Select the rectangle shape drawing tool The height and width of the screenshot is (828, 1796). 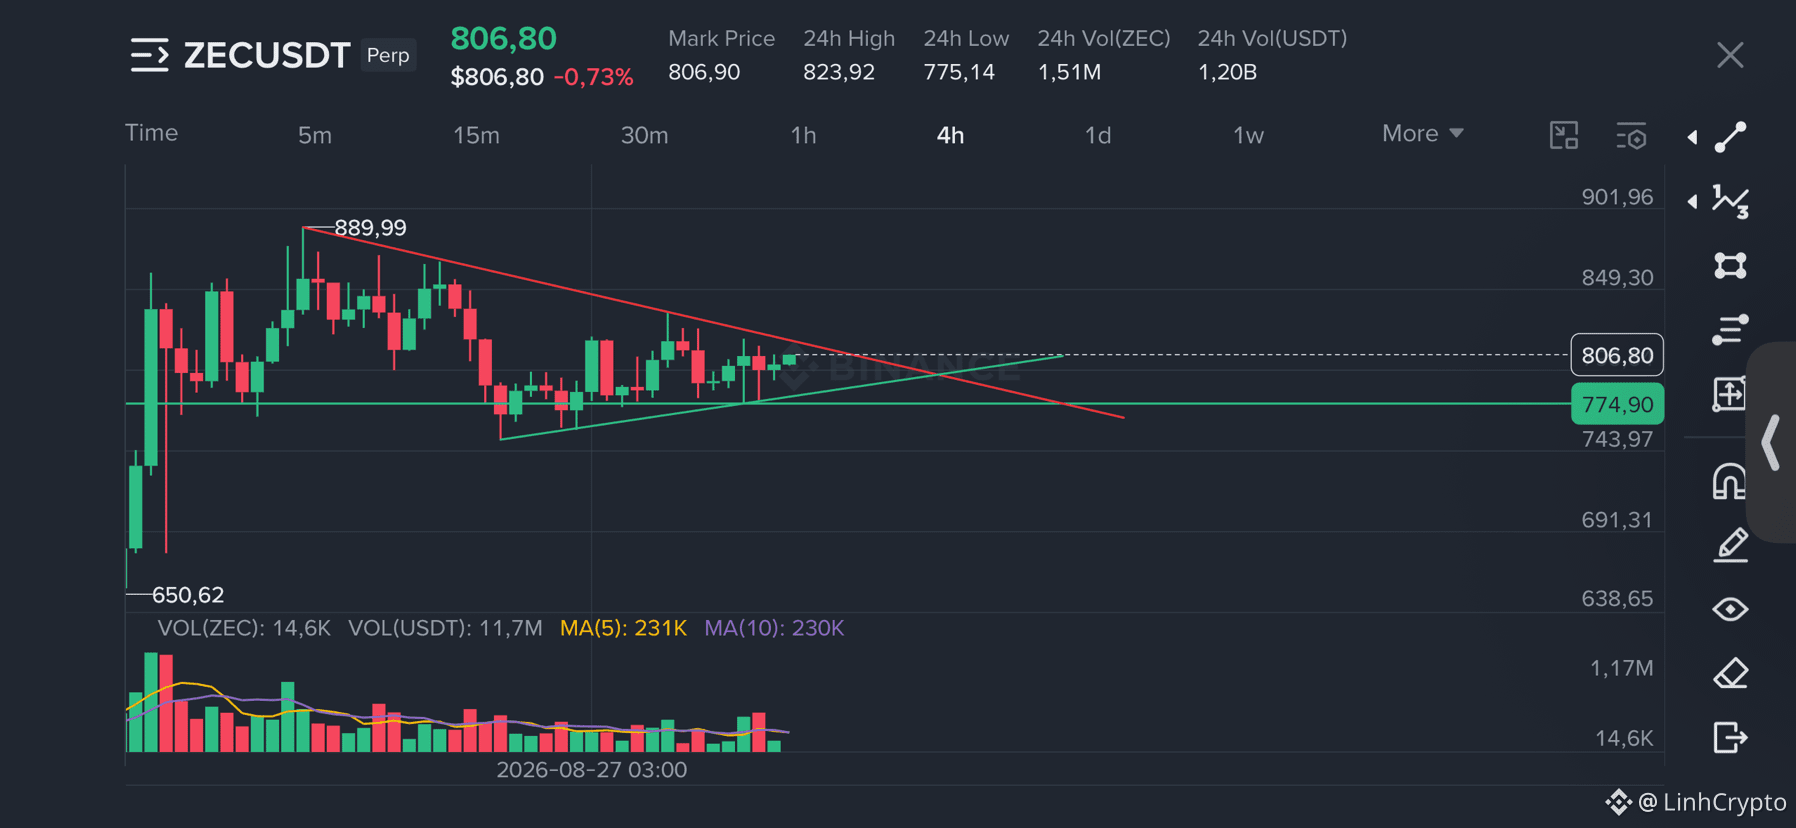point(1731,265)
